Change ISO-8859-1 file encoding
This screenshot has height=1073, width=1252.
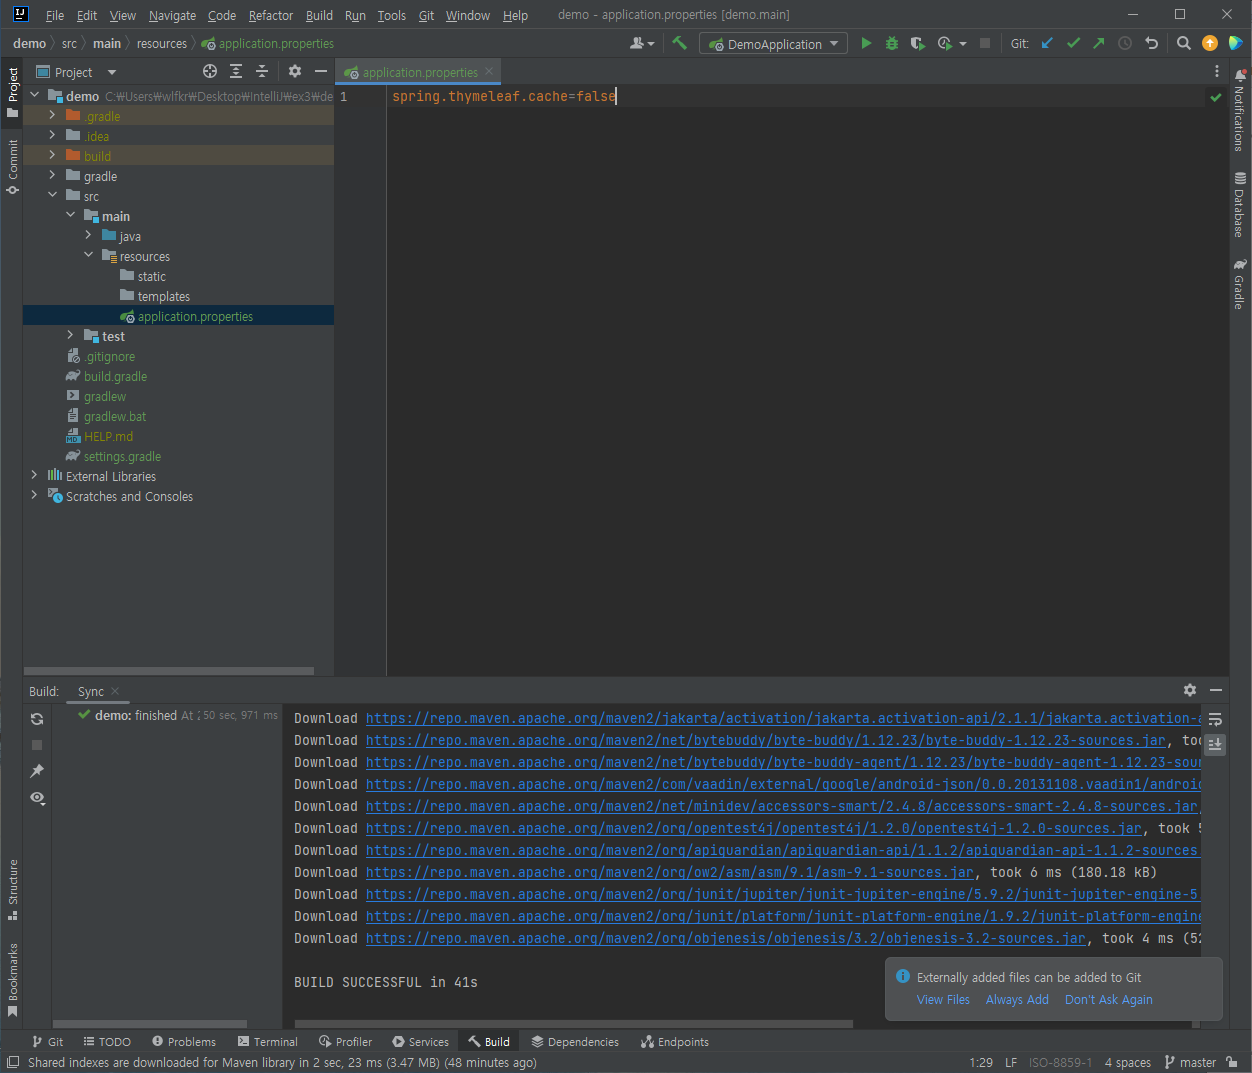click(1060, 1062)
